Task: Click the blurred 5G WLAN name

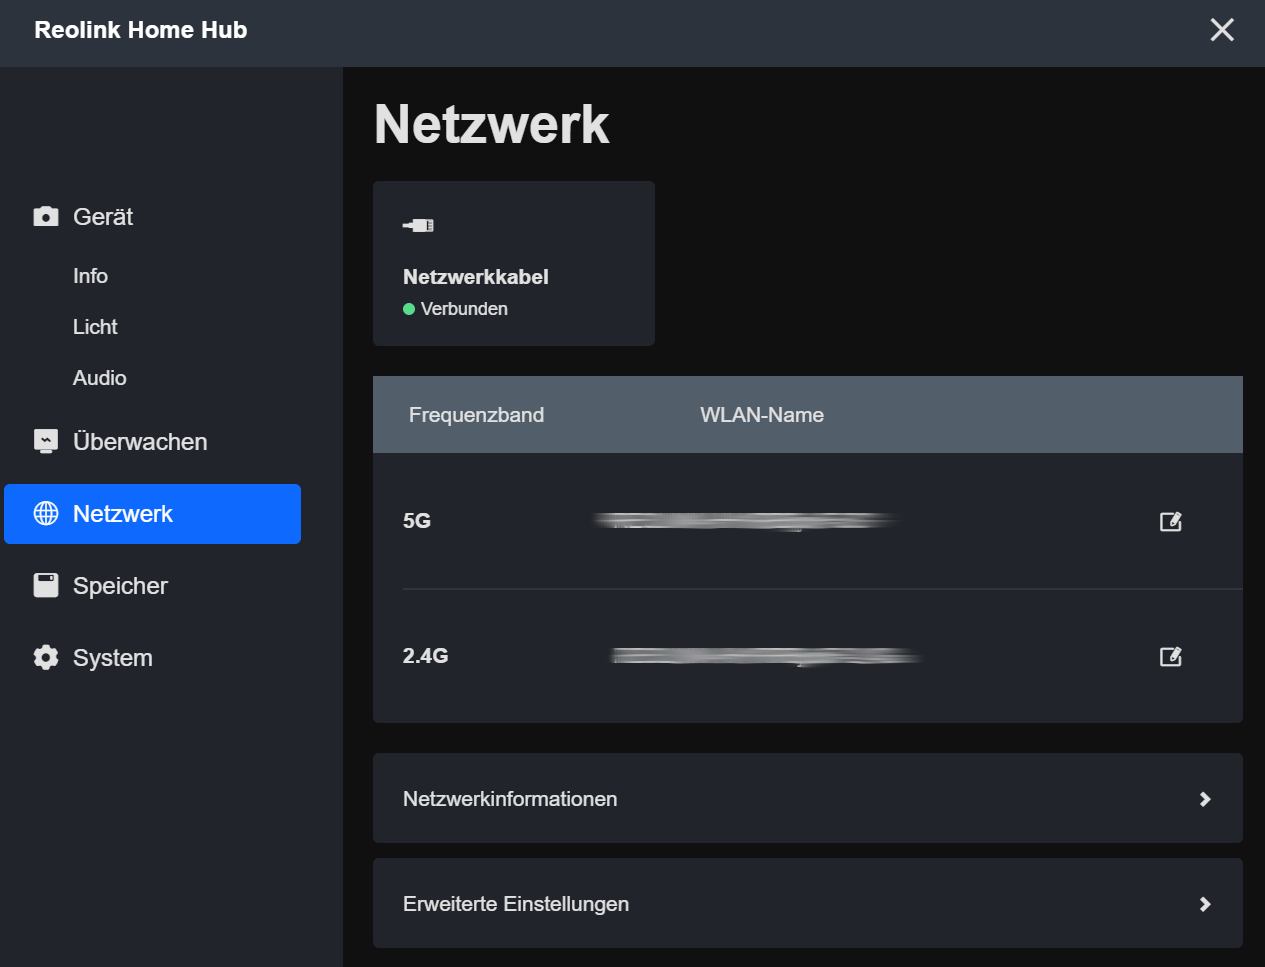Action: point(745,521)
